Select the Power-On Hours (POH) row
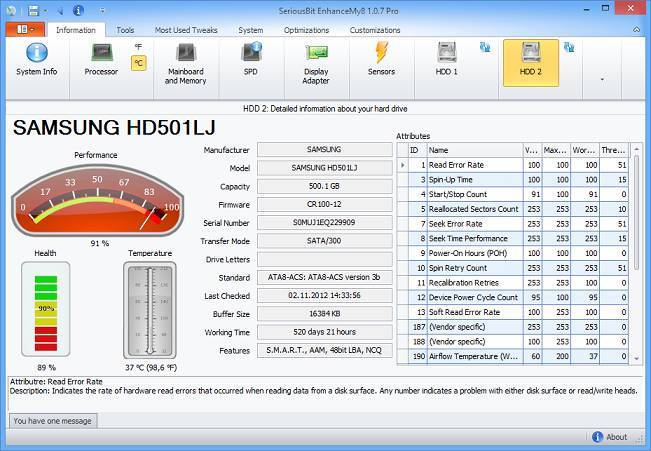 (513, 253)
